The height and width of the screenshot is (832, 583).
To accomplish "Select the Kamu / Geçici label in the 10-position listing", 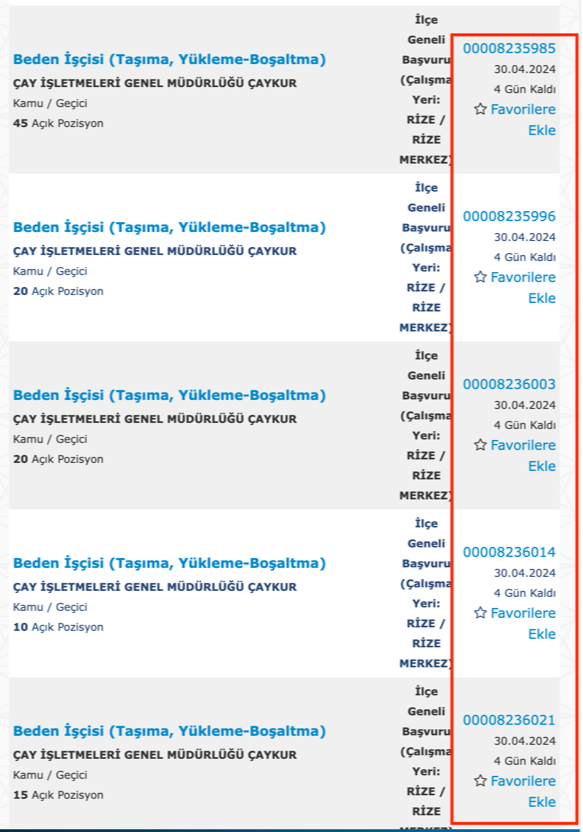I will pyautogui.click(x=50, y=607).
